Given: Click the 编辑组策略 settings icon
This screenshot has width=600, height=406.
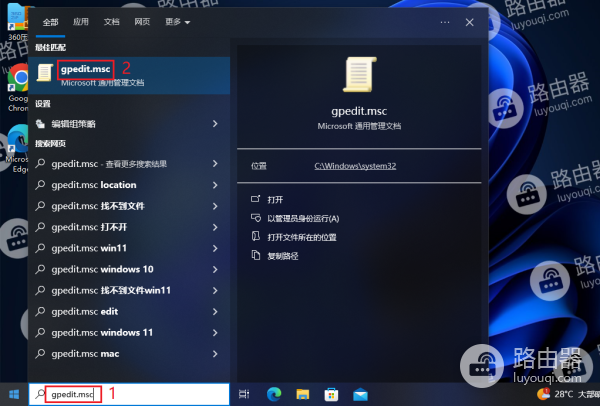Looking at the screenshot, I should pyautogui.click(x=40, y=124).
